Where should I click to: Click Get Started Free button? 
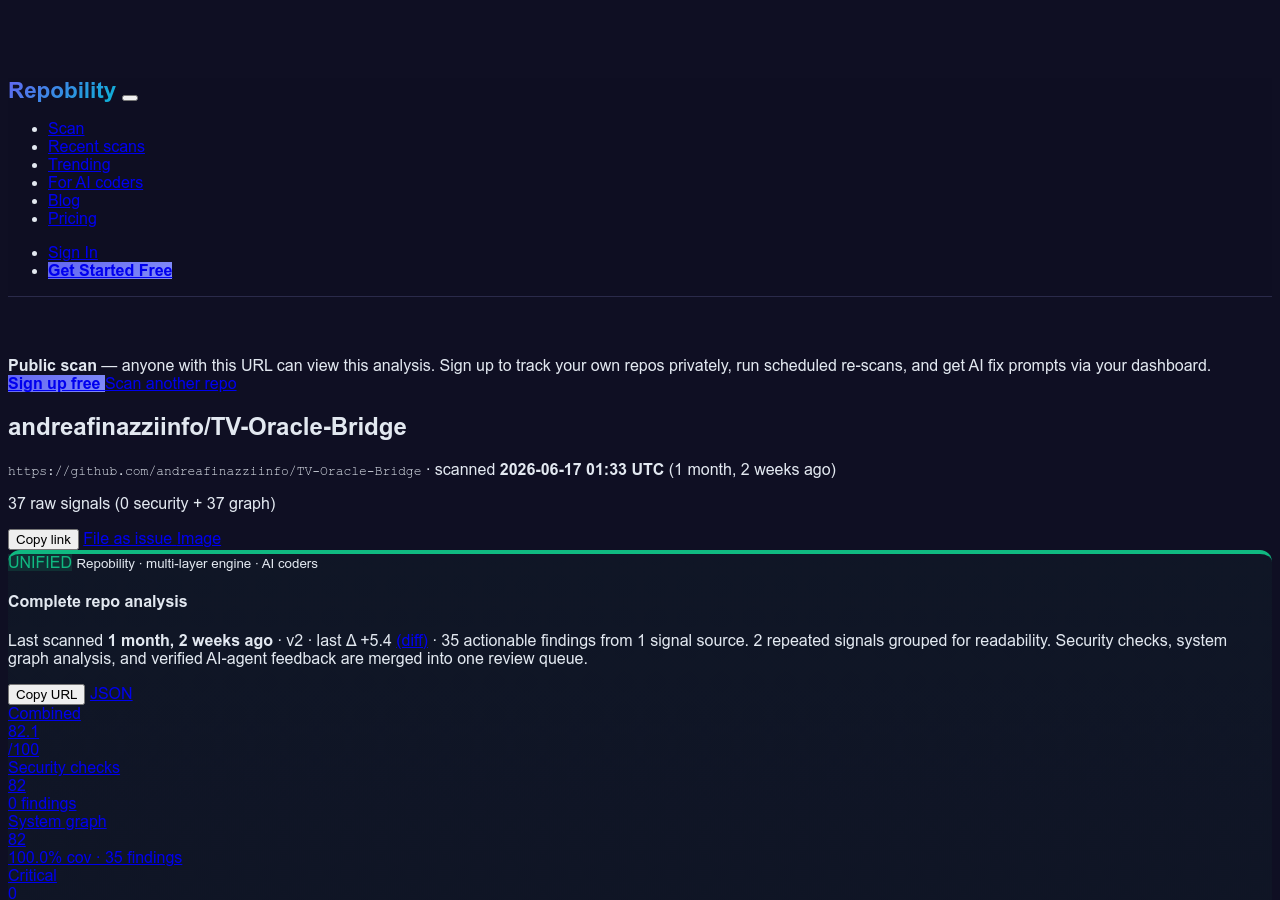click(110, 270)
